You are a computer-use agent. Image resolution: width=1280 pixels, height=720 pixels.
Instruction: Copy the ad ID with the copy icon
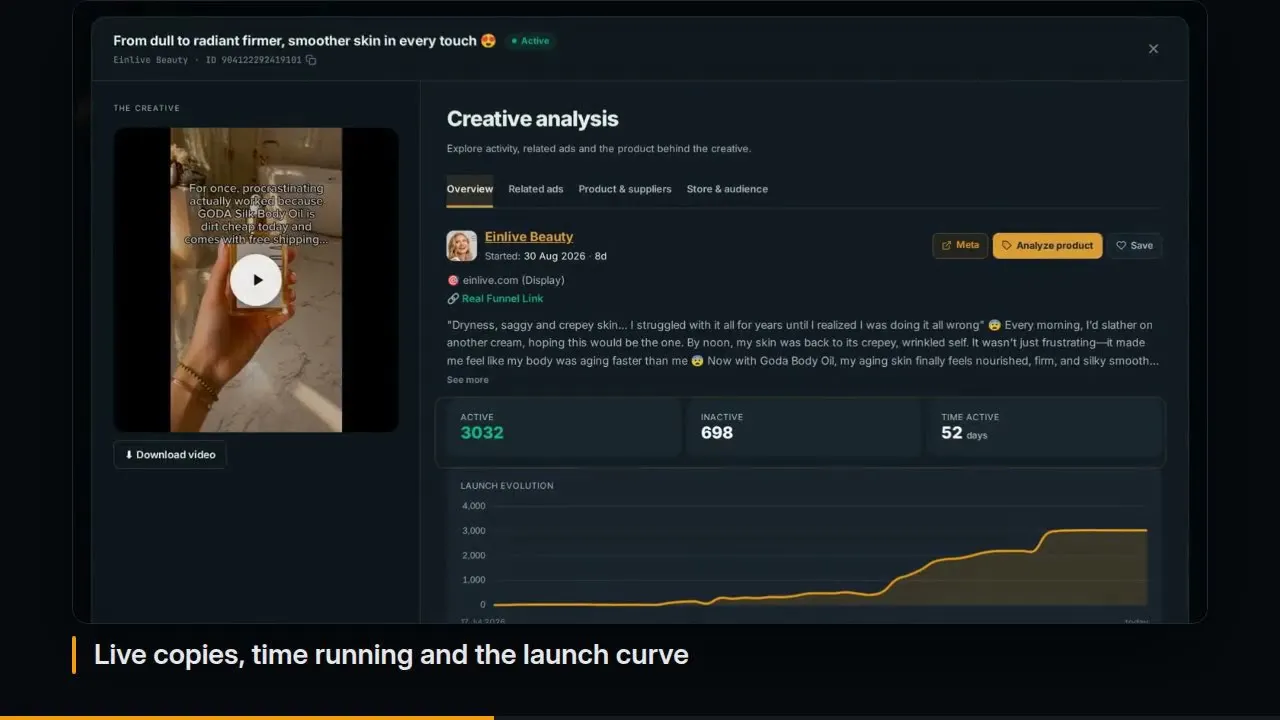pos(311,60)
